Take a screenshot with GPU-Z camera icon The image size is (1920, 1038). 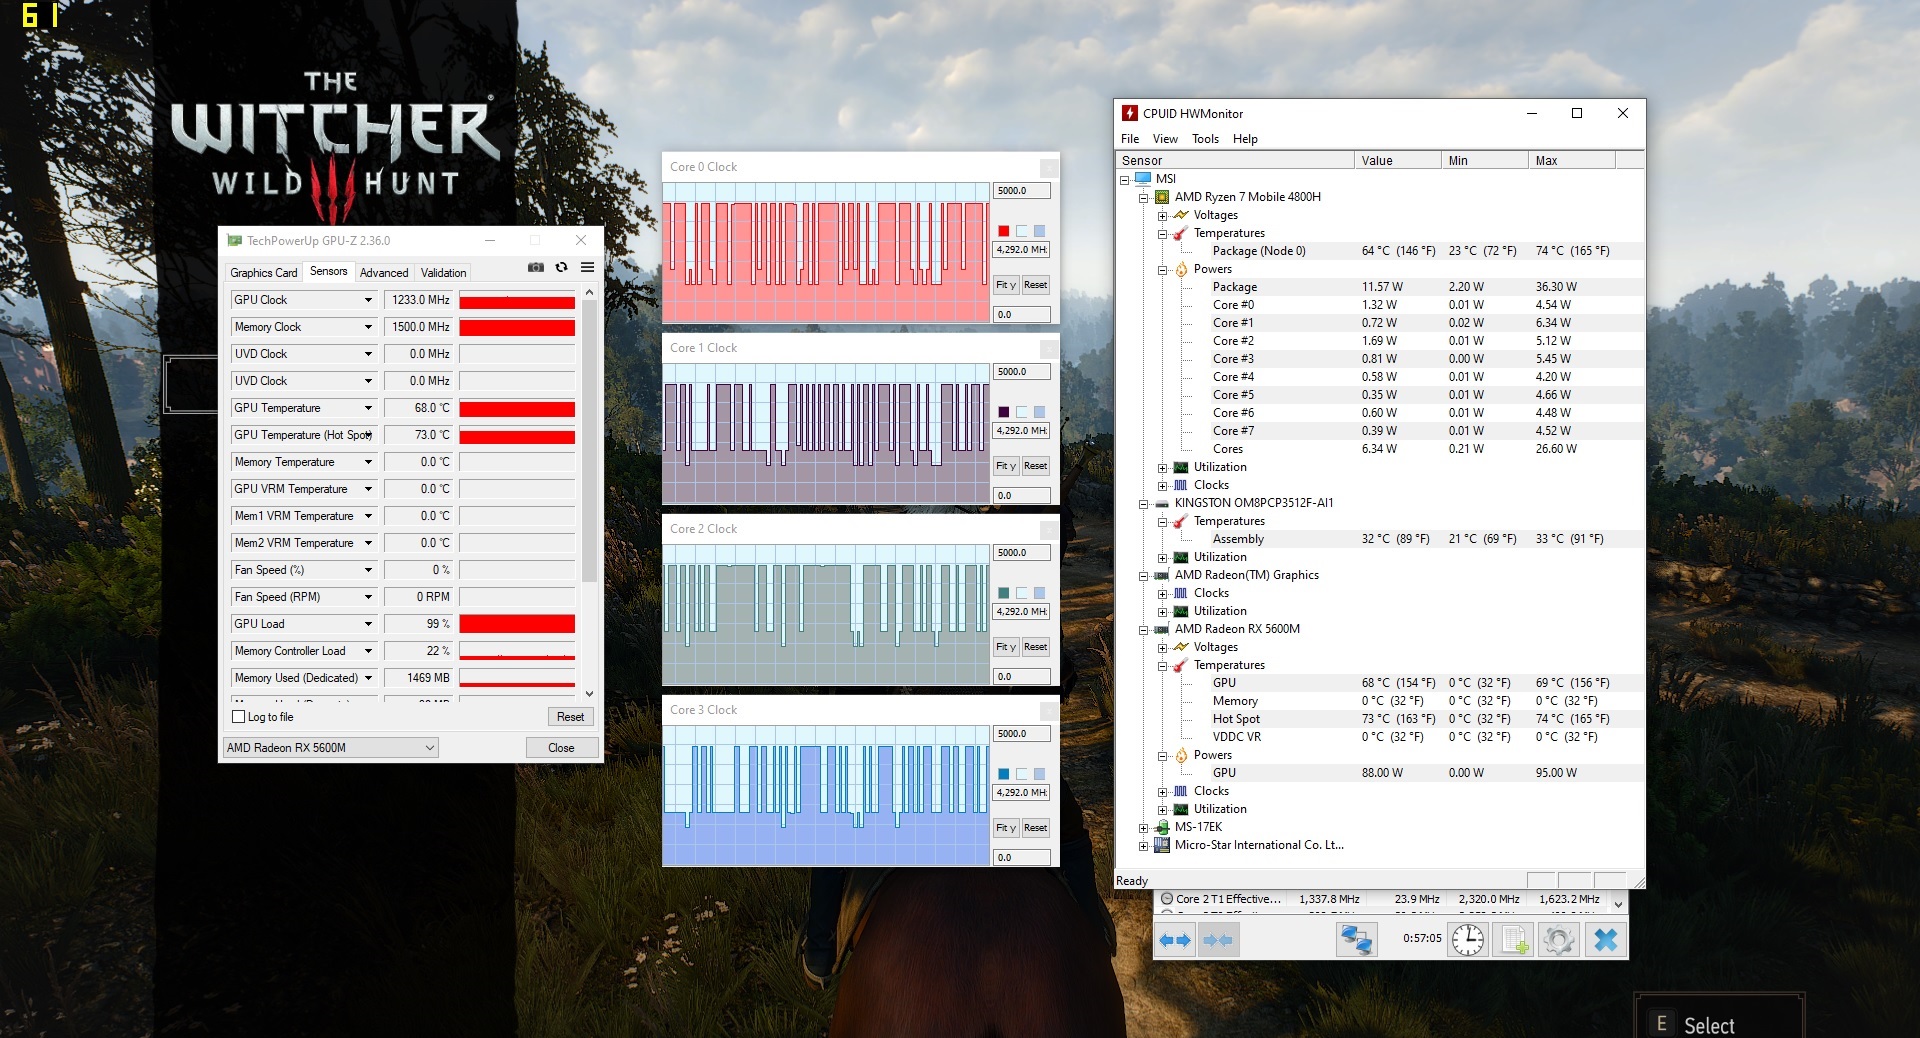tap(536, 268)
